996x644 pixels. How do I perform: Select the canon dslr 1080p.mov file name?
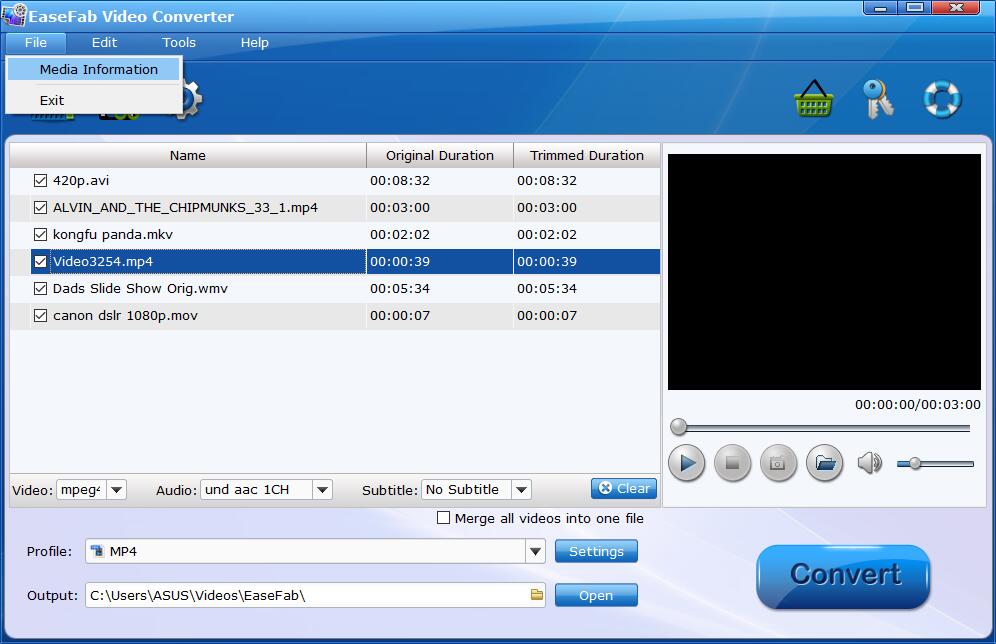[x=125, y=316]
